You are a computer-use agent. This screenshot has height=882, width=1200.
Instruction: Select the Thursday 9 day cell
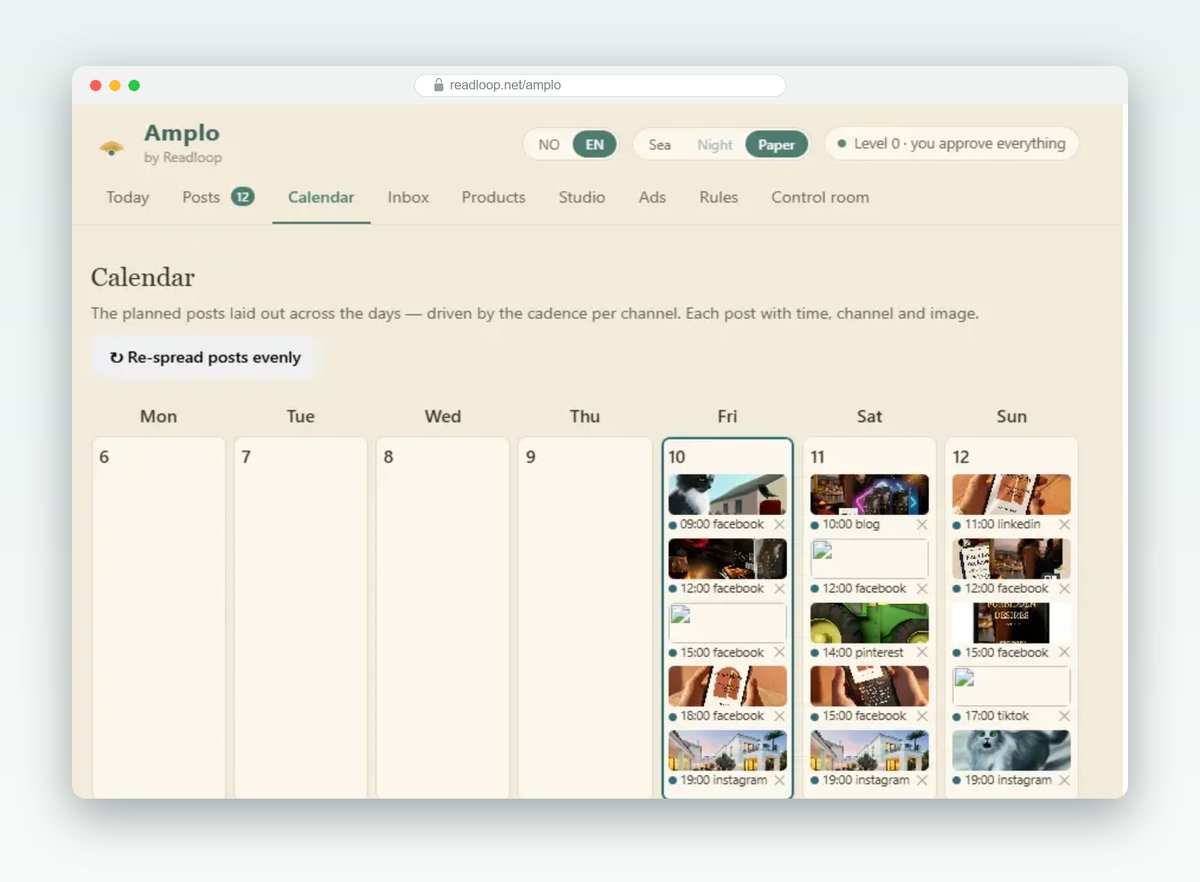tap(585, 618)
